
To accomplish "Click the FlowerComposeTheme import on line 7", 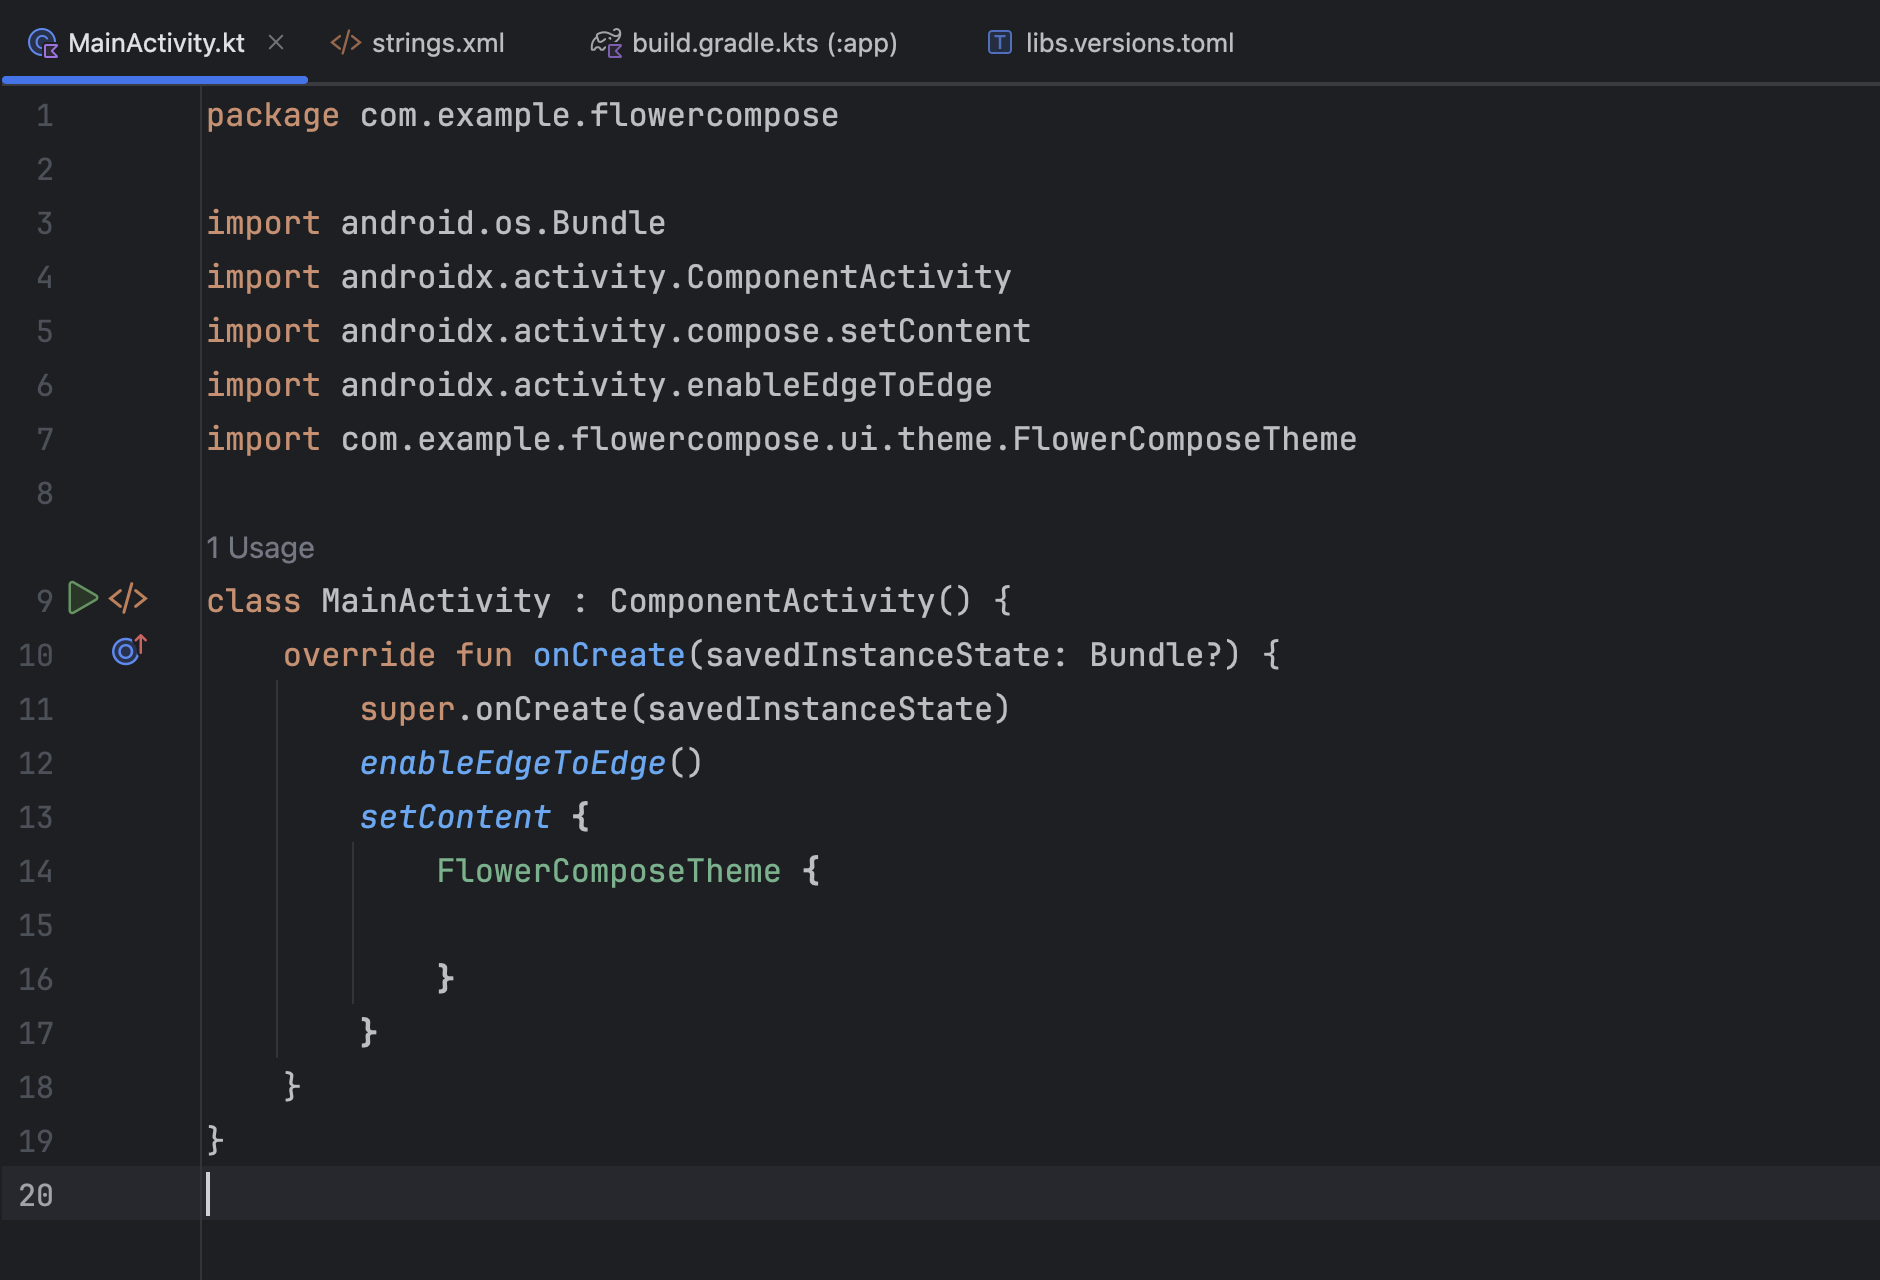I will 849,439.
